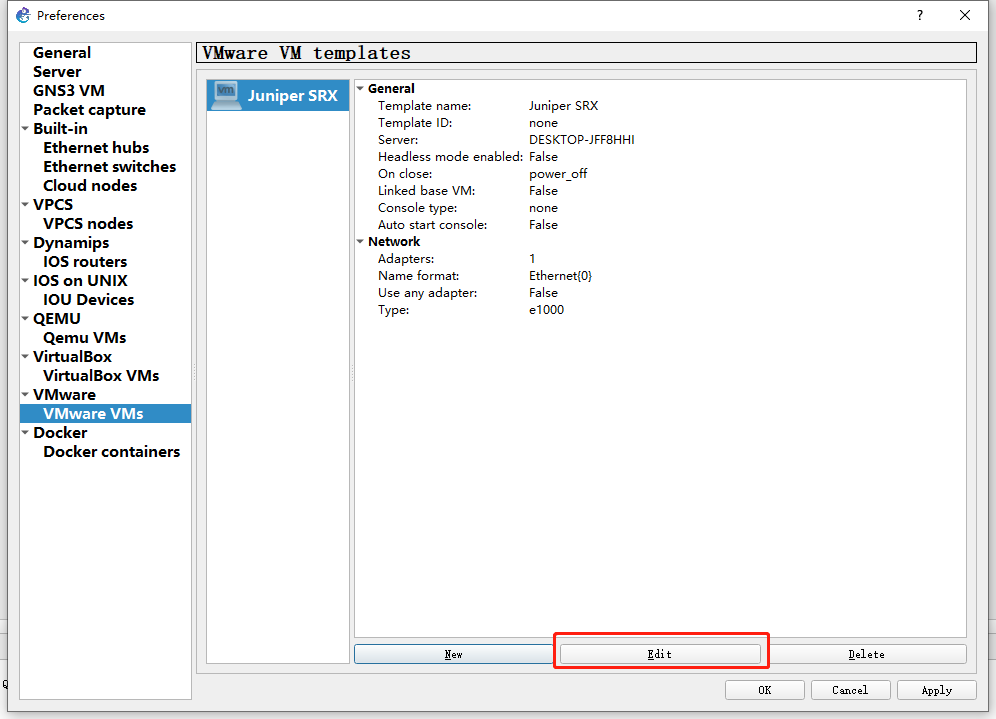Click the Type value e1000
The width and height of the screenshot is (996, 719).
(546, 310)
